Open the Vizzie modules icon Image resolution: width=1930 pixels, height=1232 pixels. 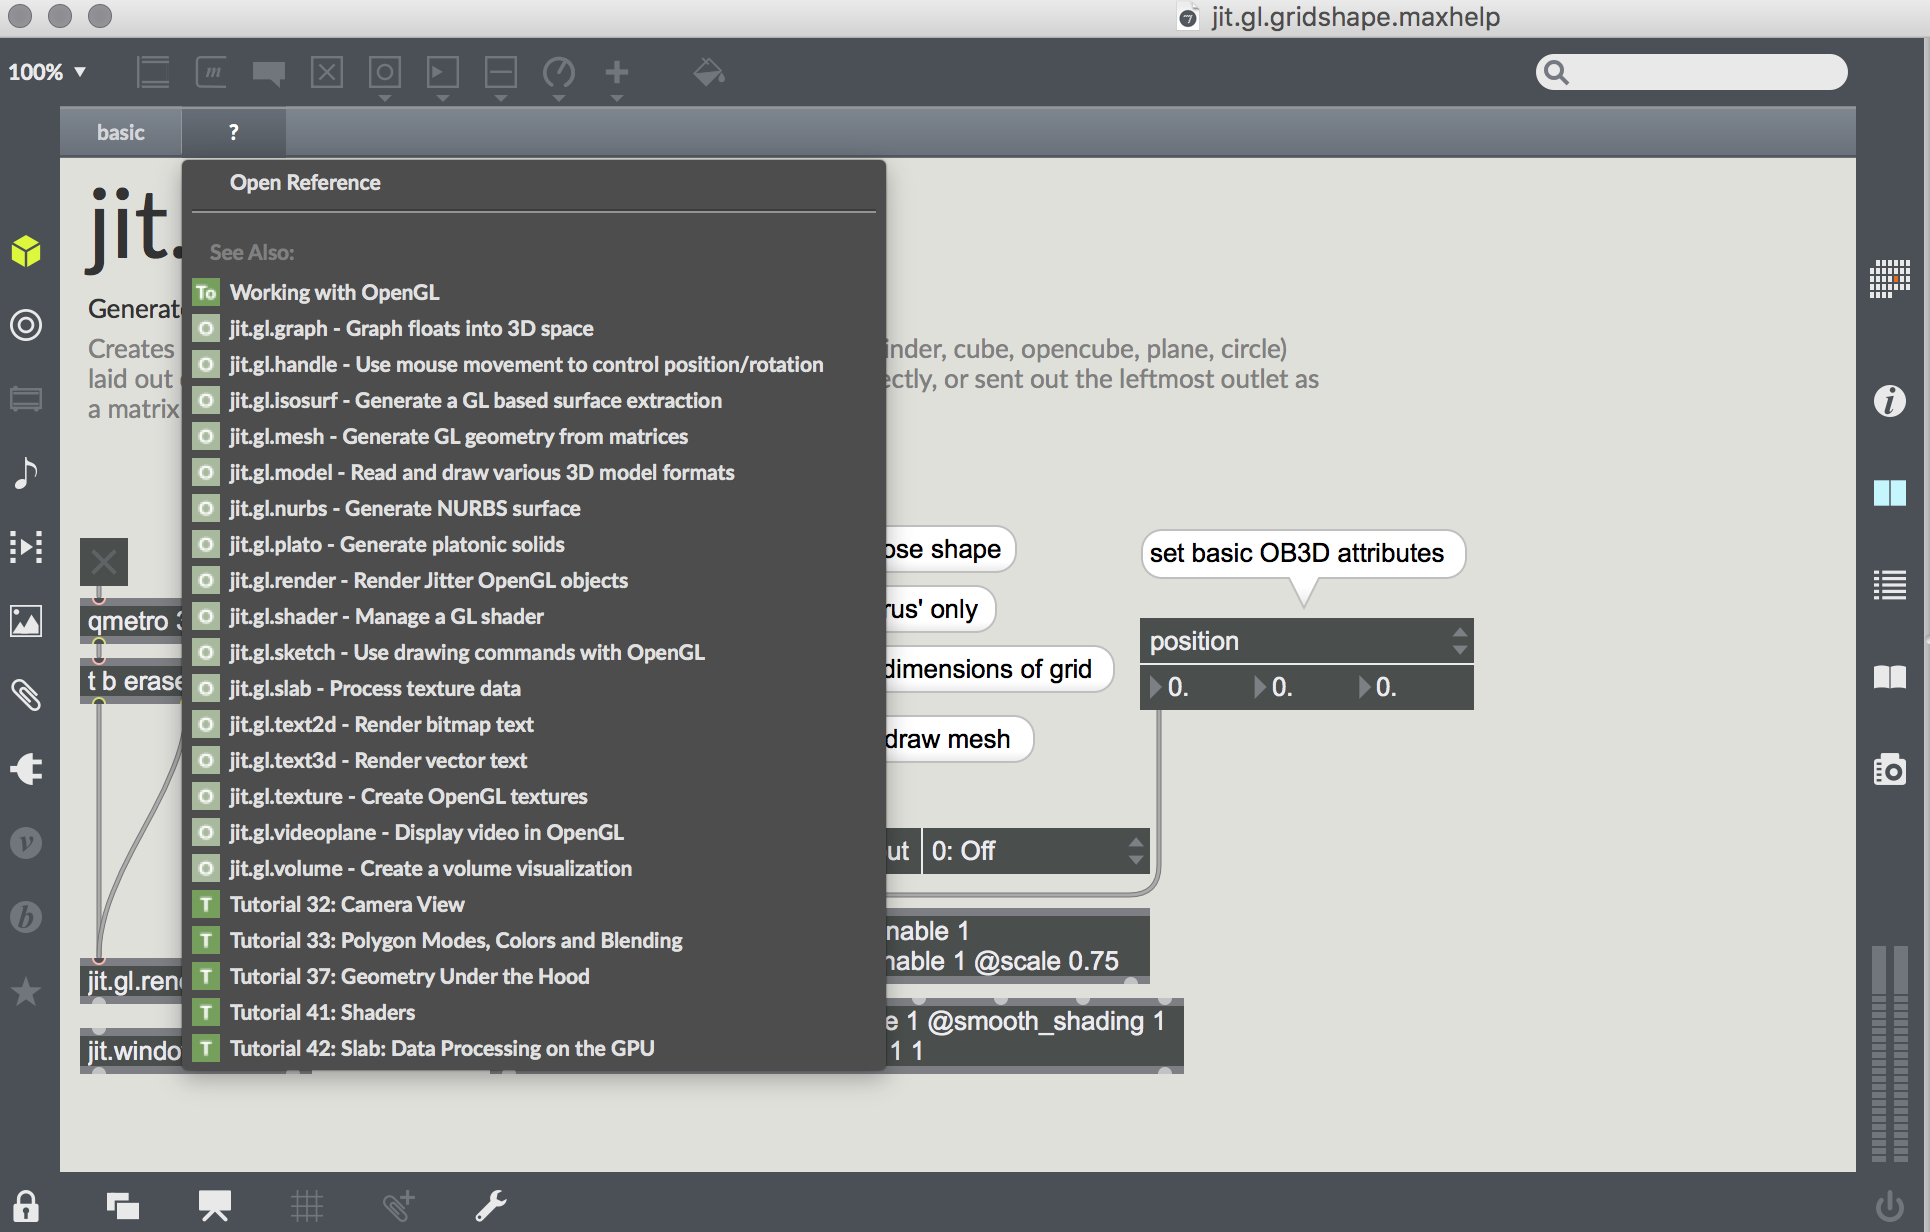tap(26, 843)
